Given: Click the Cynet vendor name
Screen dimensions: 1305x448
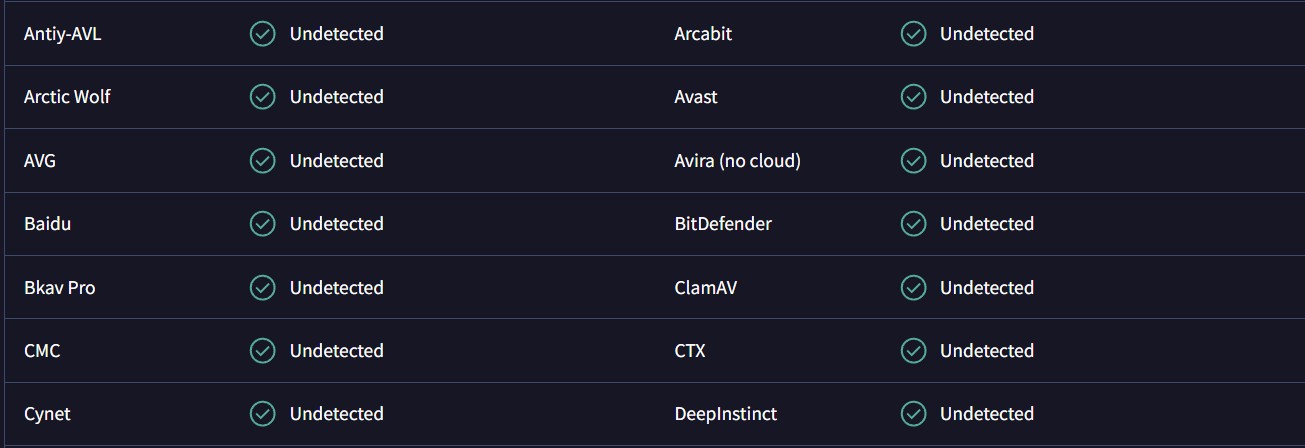Looking at the screenshot, I should pos(47,414).
